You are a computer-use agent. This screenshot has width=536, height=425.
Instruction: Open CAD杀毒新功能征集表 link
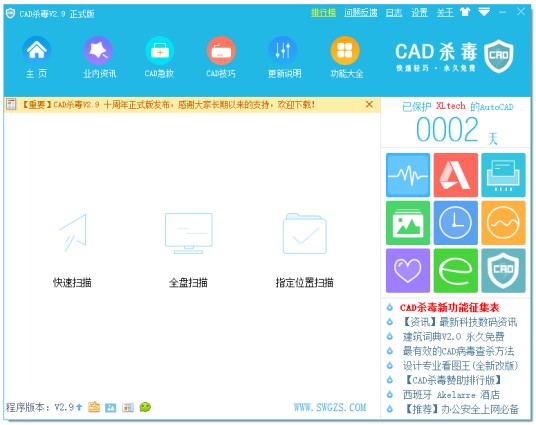(x=450, y=307)
